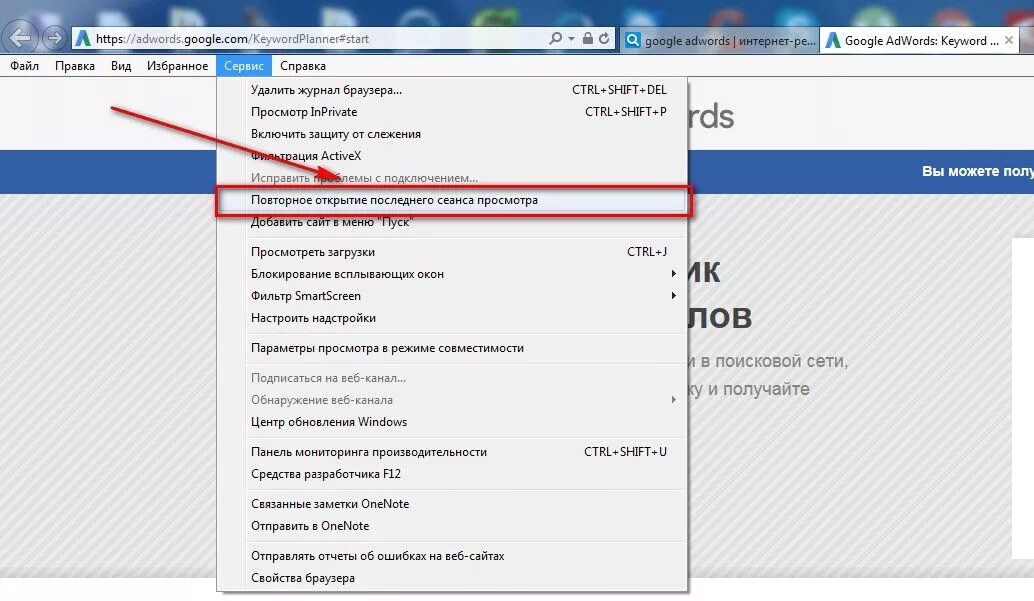Click the security lock icon
Image resolution: width=1034 pixels, height=601 pixels.
(x=587, y=38)
